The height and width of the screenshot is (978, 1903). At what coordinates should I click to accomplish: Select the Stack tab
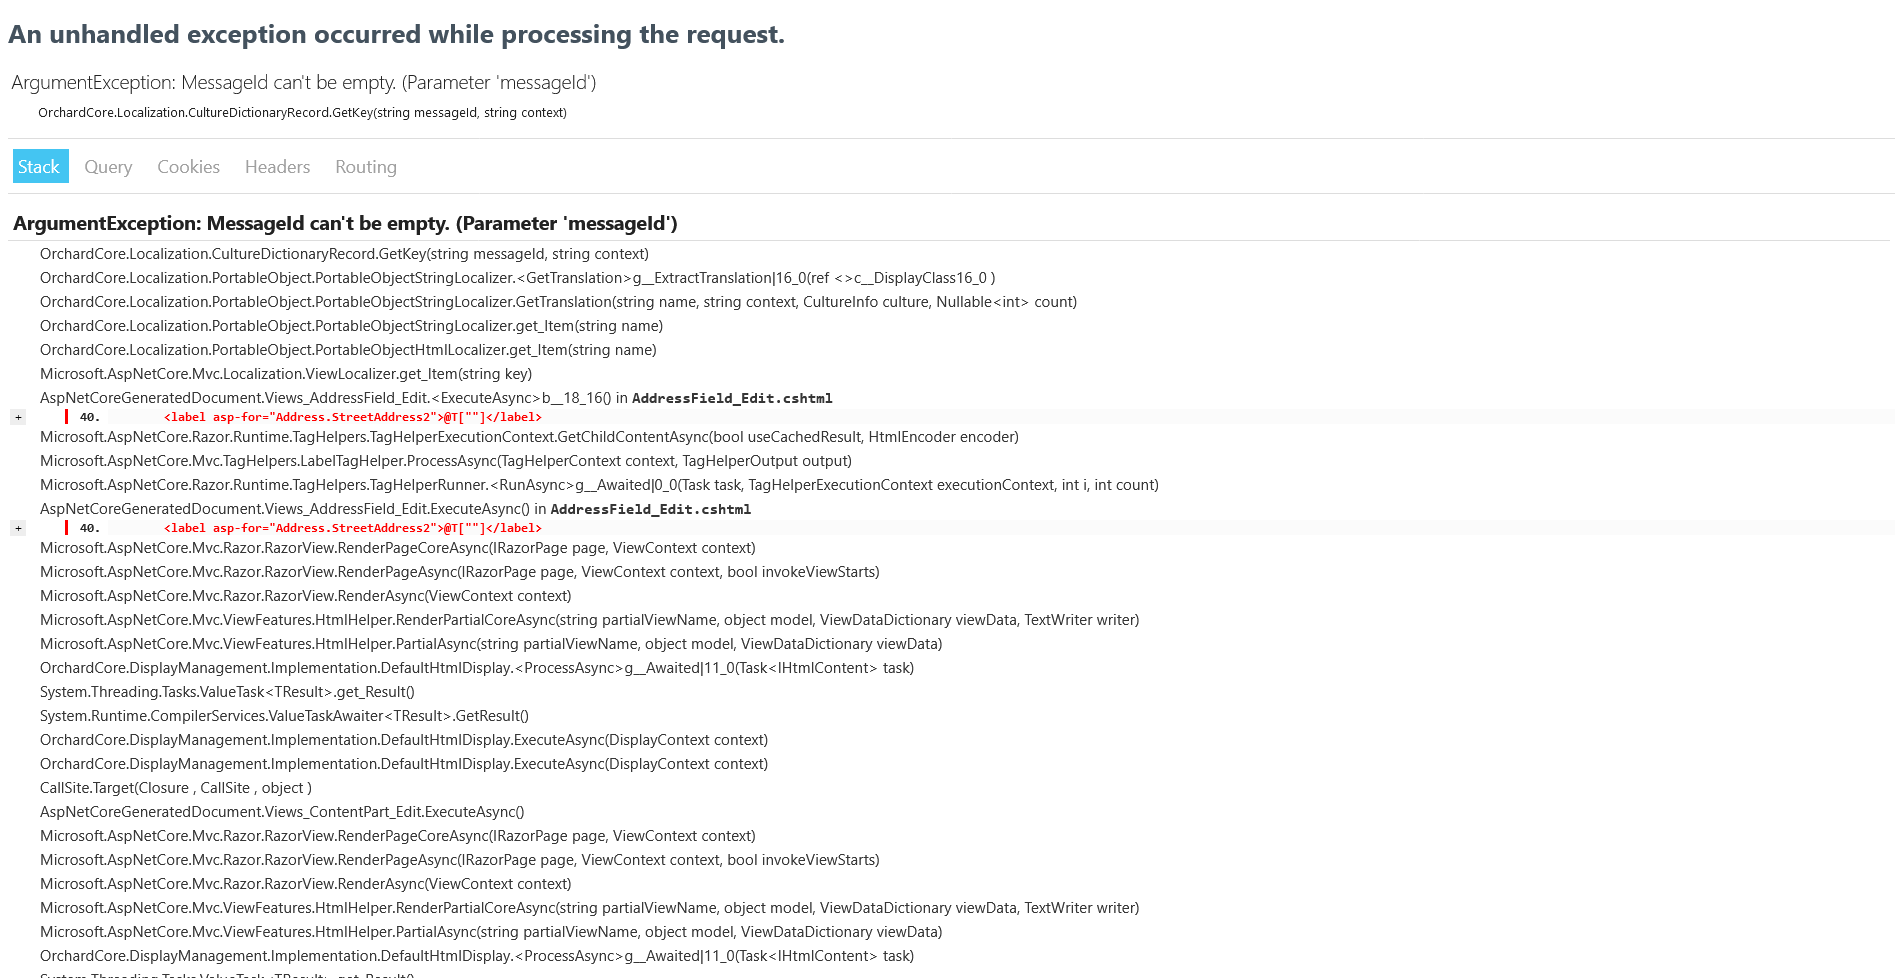click(x=40, y=166)
